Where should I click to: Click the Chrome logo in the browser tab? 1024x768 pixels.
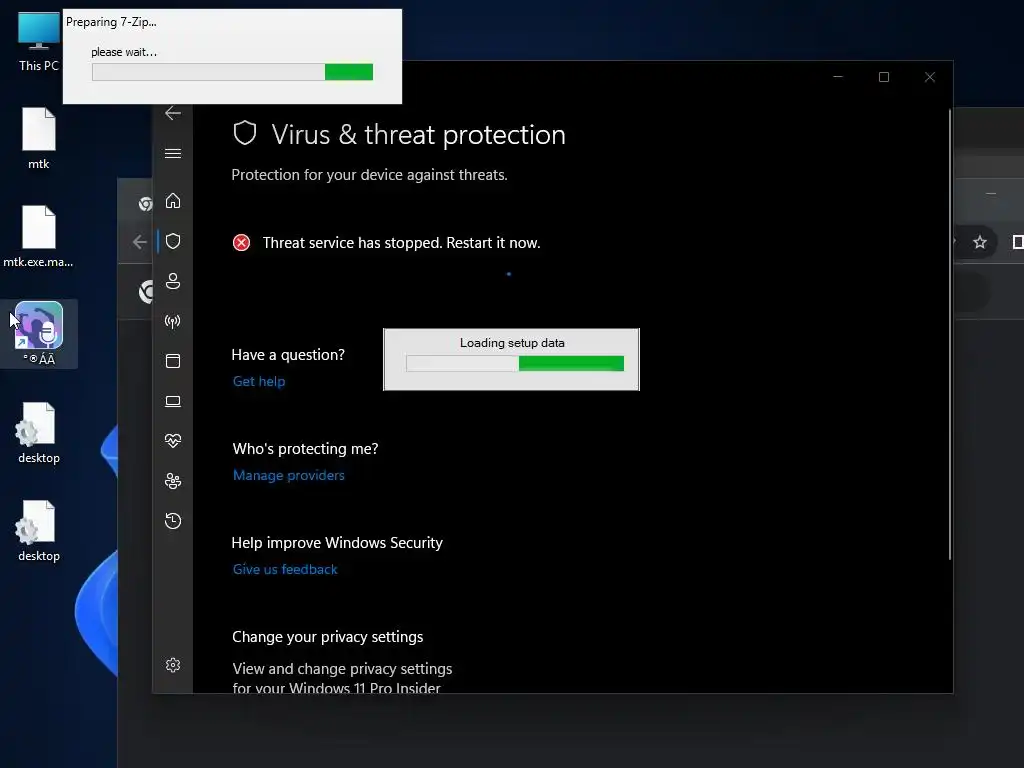(145, 204)
